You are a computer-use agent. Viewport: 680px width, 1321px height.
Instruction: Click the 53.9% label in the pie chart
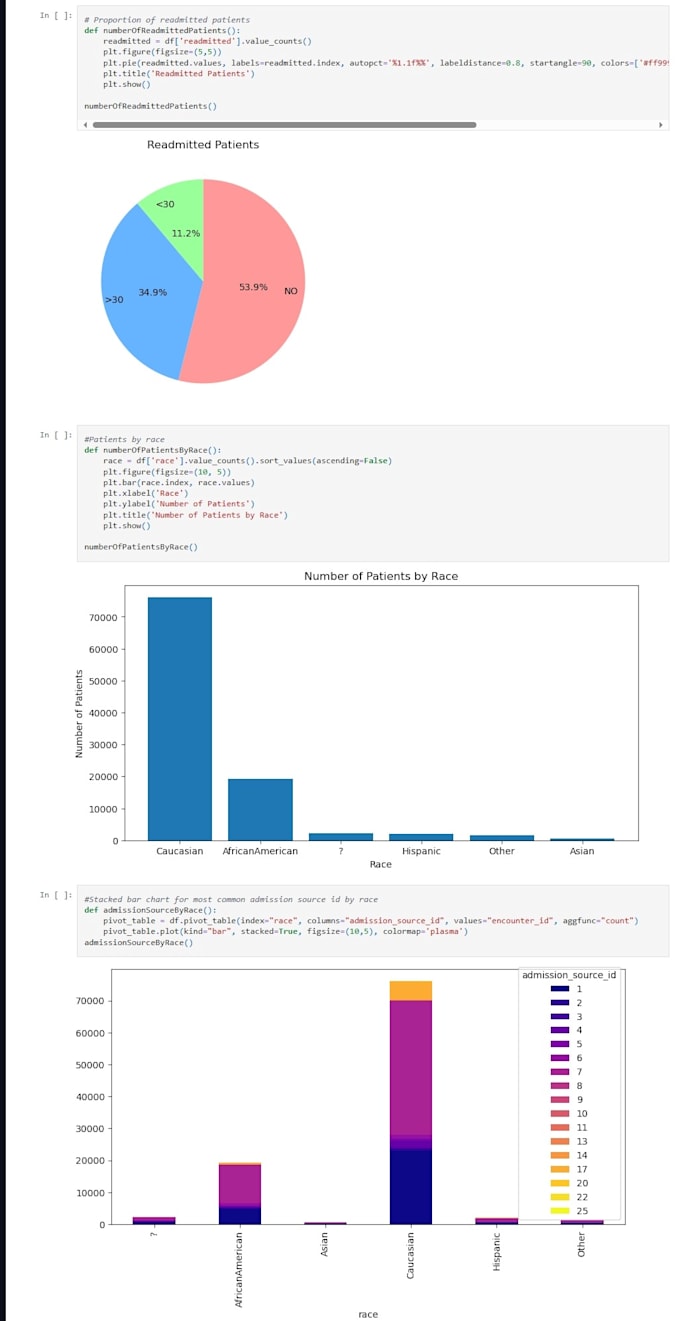pyautogui.click(x=253, y=287)
